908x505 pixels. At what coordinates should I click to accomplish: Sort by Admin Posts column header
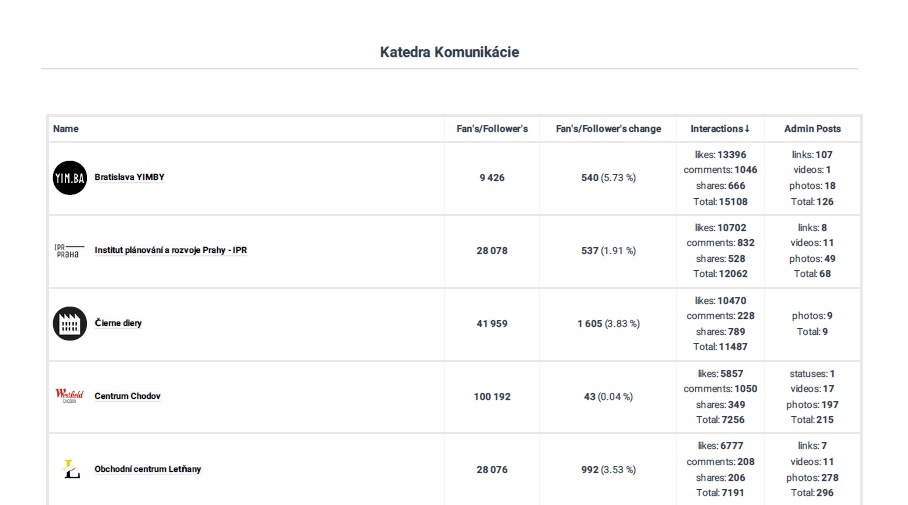tap(812, 129)
